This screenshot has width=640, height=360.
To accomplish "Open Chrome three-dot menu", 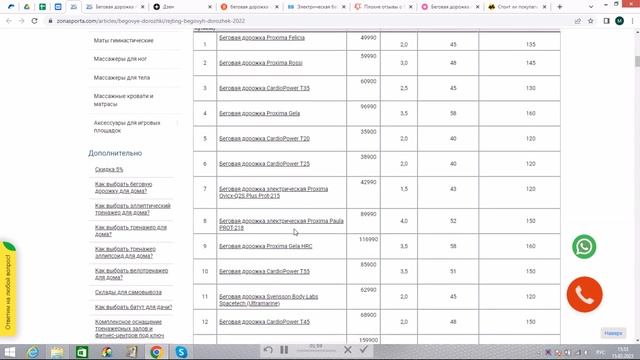I will (633, 21).
